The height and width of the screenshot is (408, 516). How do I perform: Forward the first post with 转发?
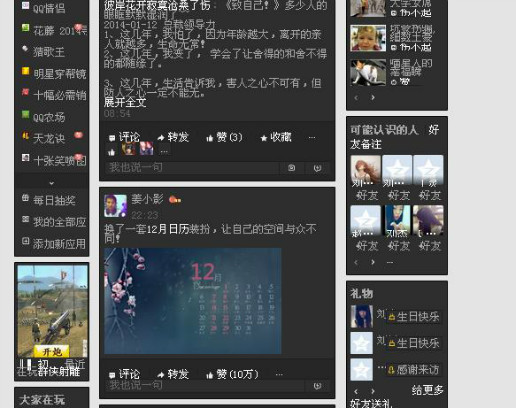173,137
